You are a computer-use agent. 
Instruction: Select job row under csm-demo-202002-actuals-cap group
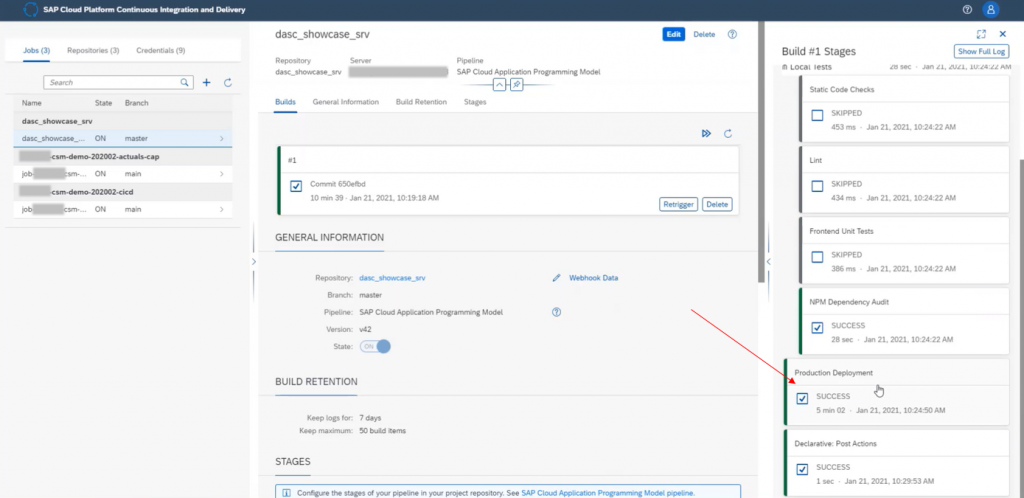click(x=123, y=174)
